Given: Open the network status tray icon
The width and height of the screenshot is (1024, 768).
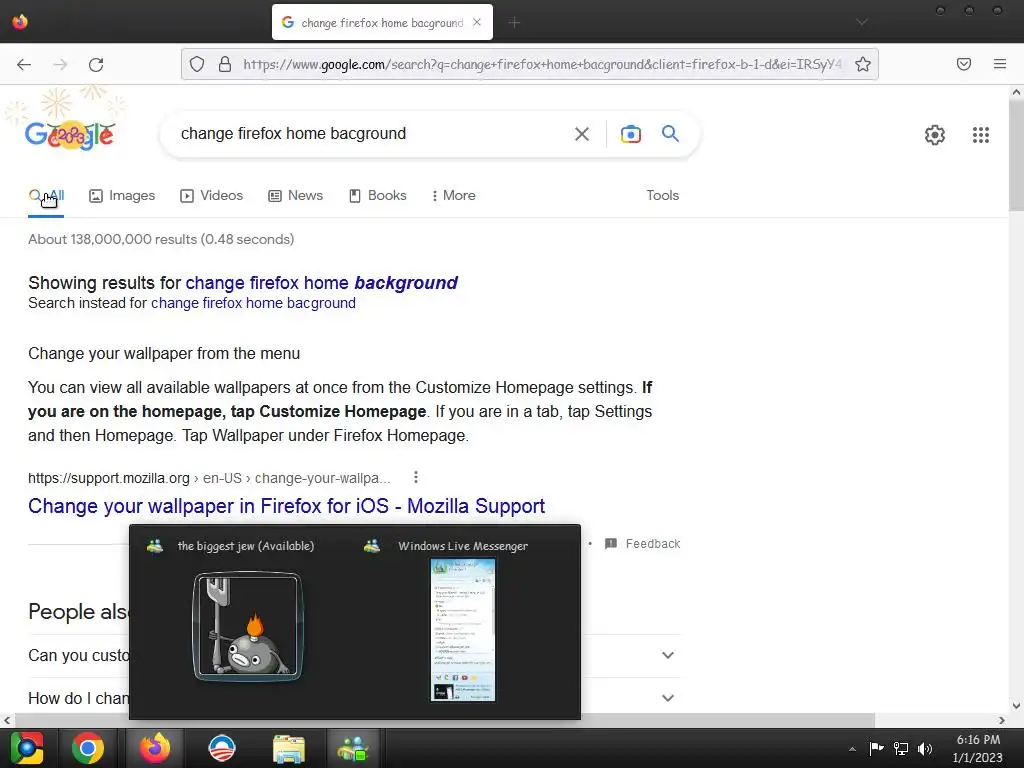Looking at the screenshot, I should coord(901,748).
